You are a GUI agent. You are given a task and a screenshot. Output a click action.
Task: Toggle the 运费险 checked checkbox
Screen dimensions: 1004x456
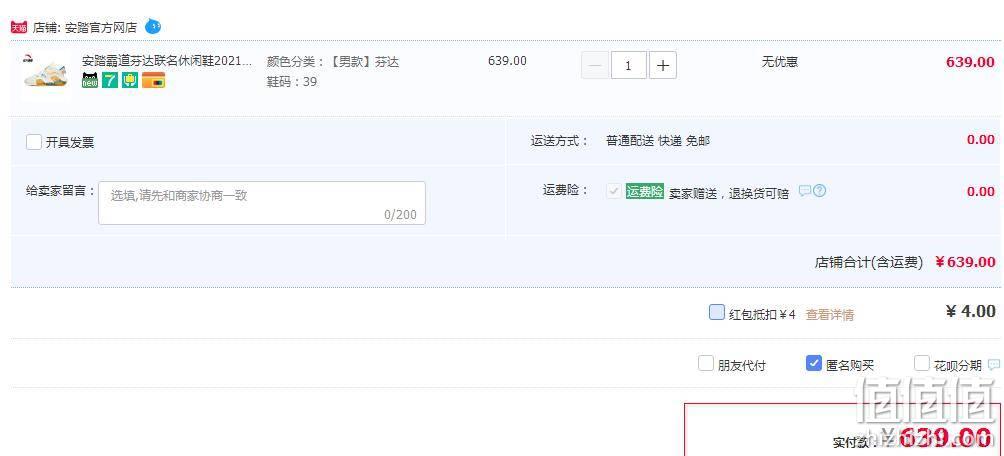point(613,191)
